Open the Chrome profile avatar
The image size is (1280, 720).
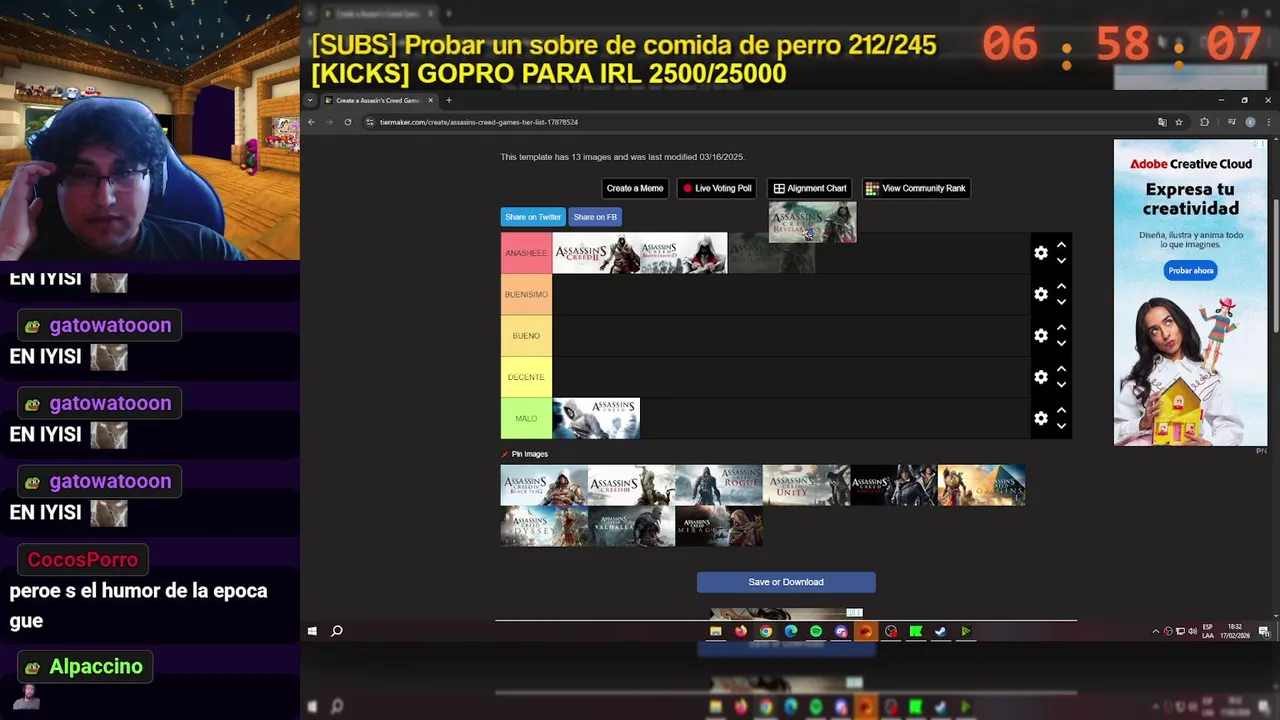1250,122
